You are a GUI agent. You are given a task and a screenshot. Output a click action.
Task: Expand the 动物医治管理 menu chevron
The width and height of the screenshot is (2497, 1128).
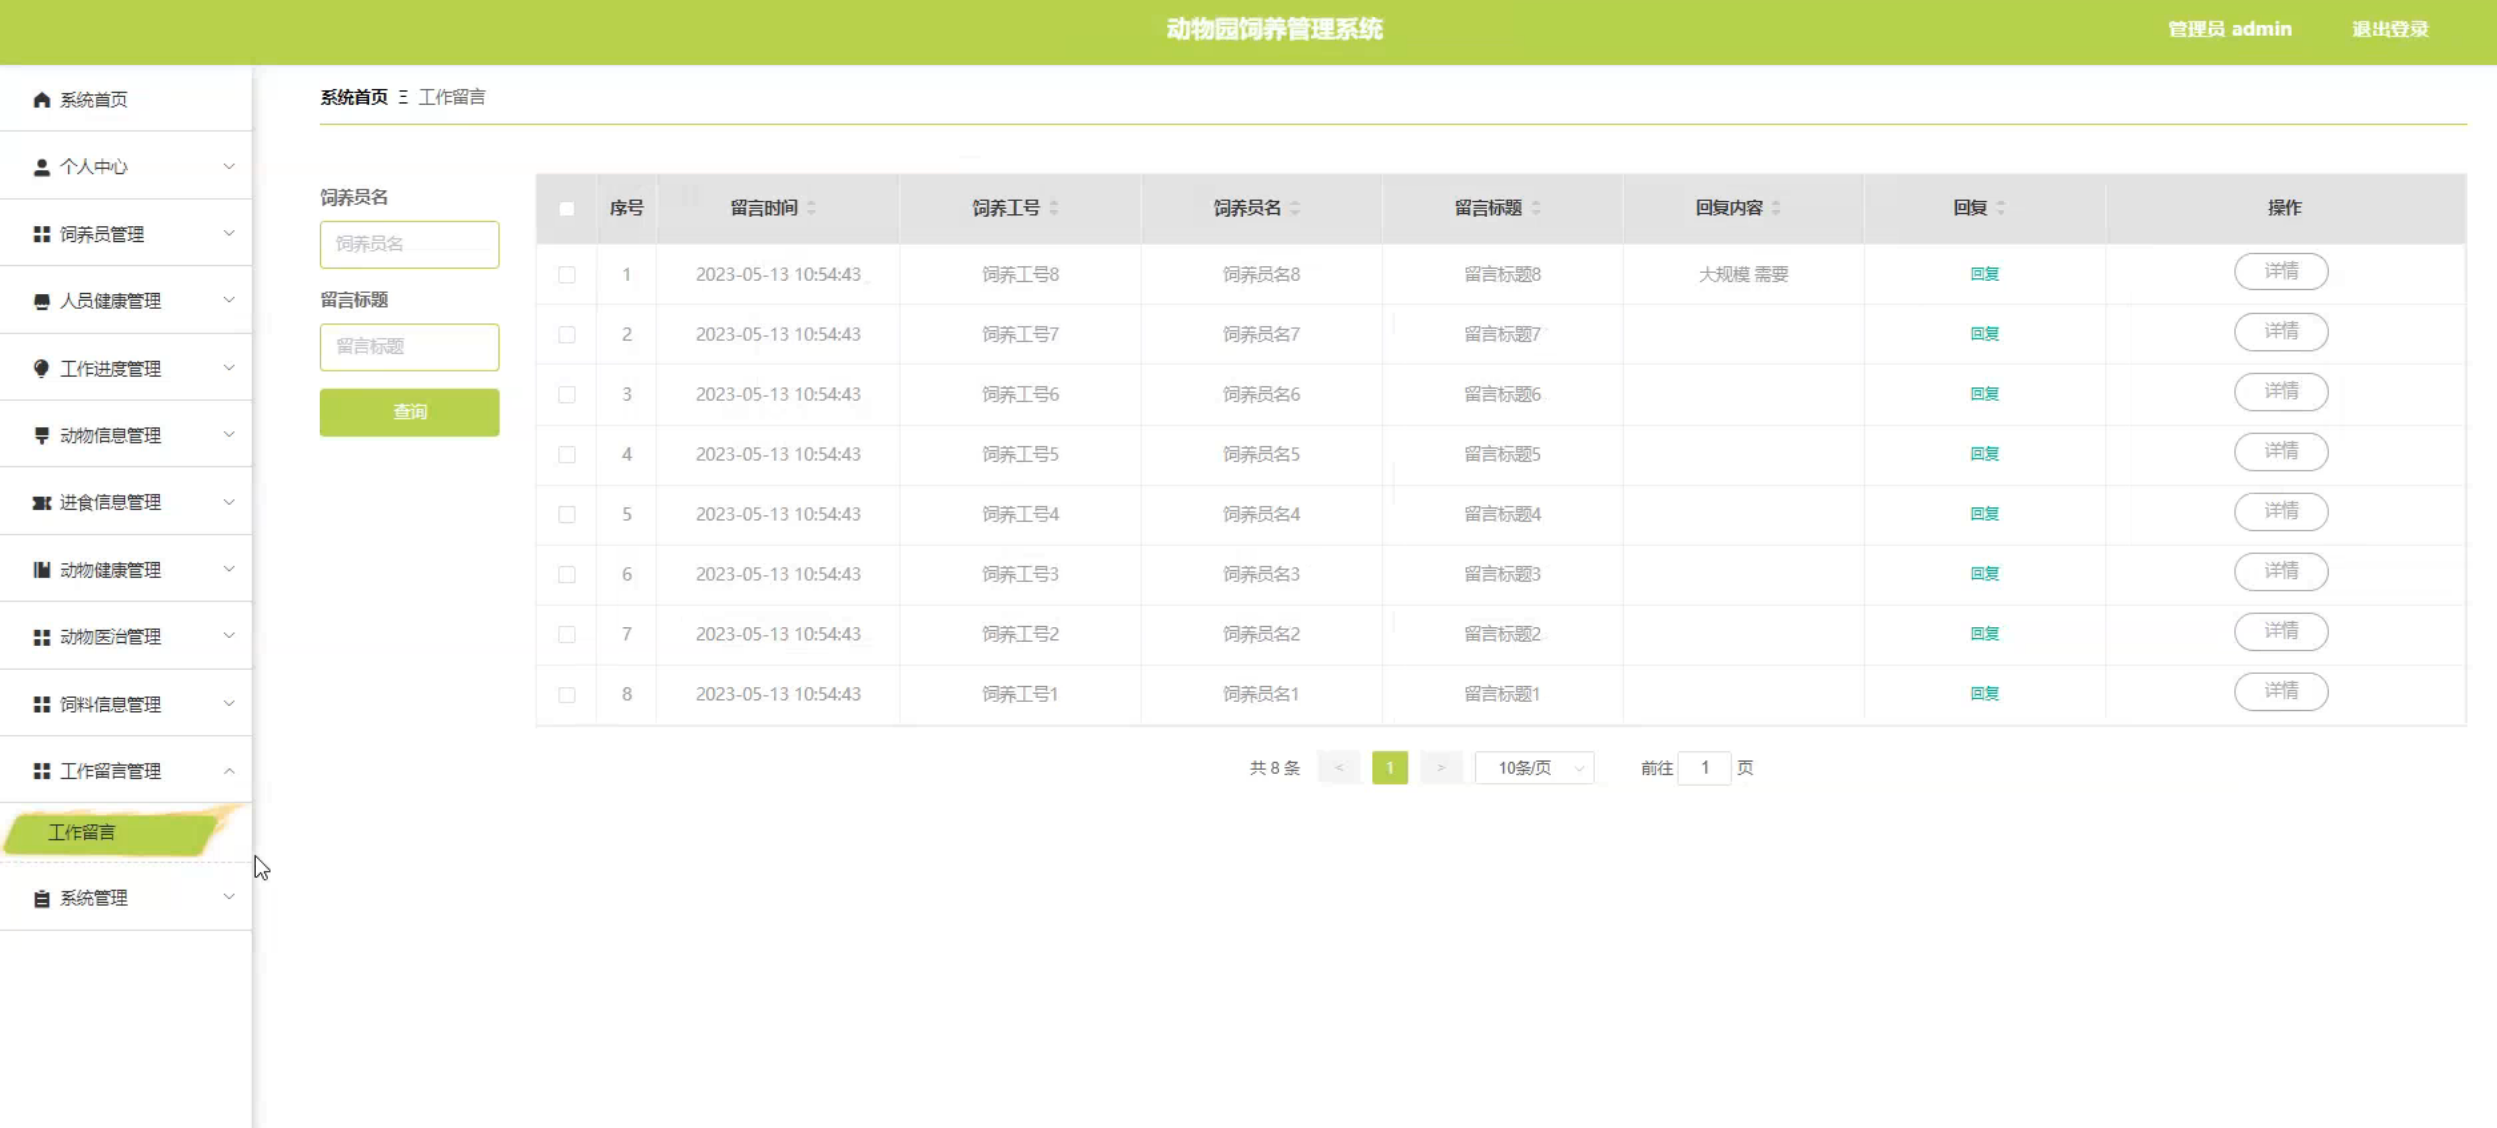229,636
